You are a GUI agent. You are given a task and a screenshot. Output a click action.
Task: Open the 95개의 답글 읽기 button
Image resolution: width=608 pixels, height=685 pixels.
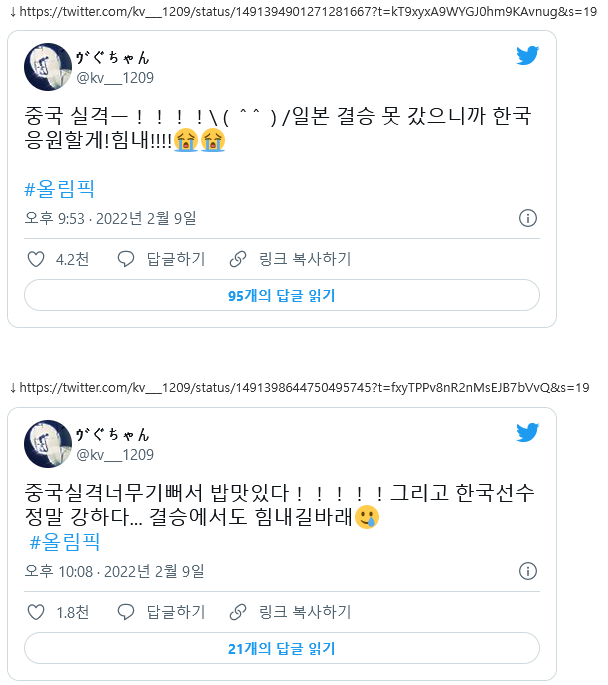click(282, 295)
